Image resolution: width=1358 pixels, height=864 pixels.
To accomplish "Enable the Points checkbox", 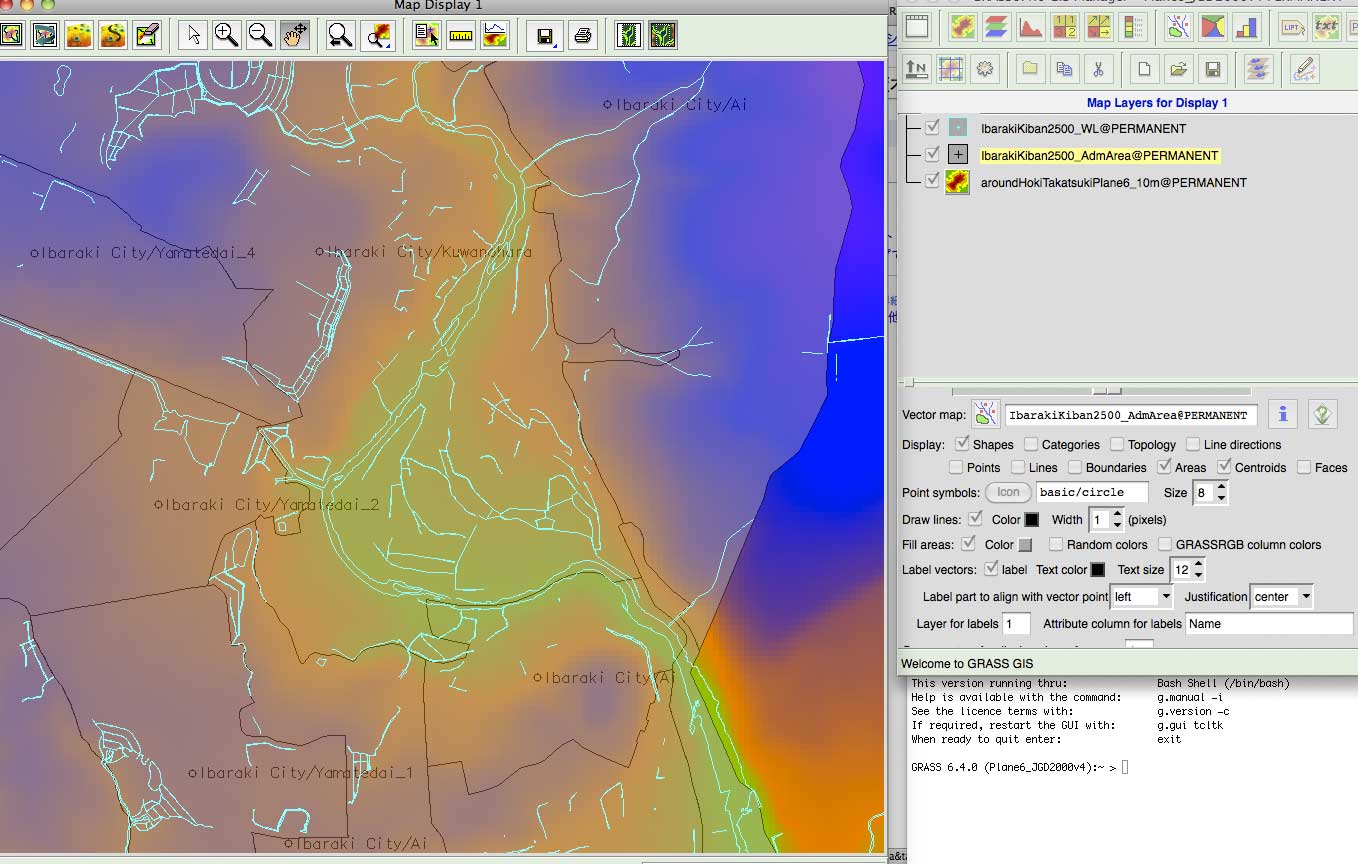I will coord(956,467).
